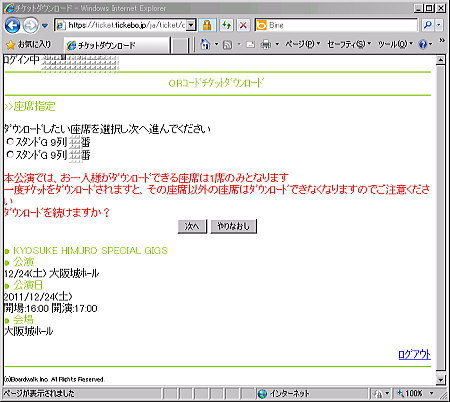The image size is (450, 402).
Task: Click the search magnifier icon
Action: (428, 25)
